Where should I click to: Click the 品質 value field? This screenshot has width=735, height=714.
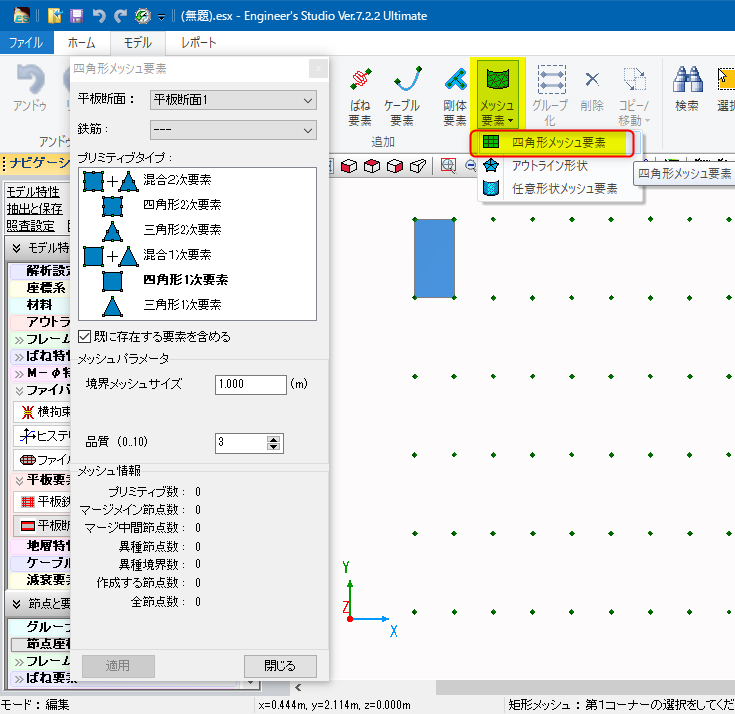coord(241,443)
